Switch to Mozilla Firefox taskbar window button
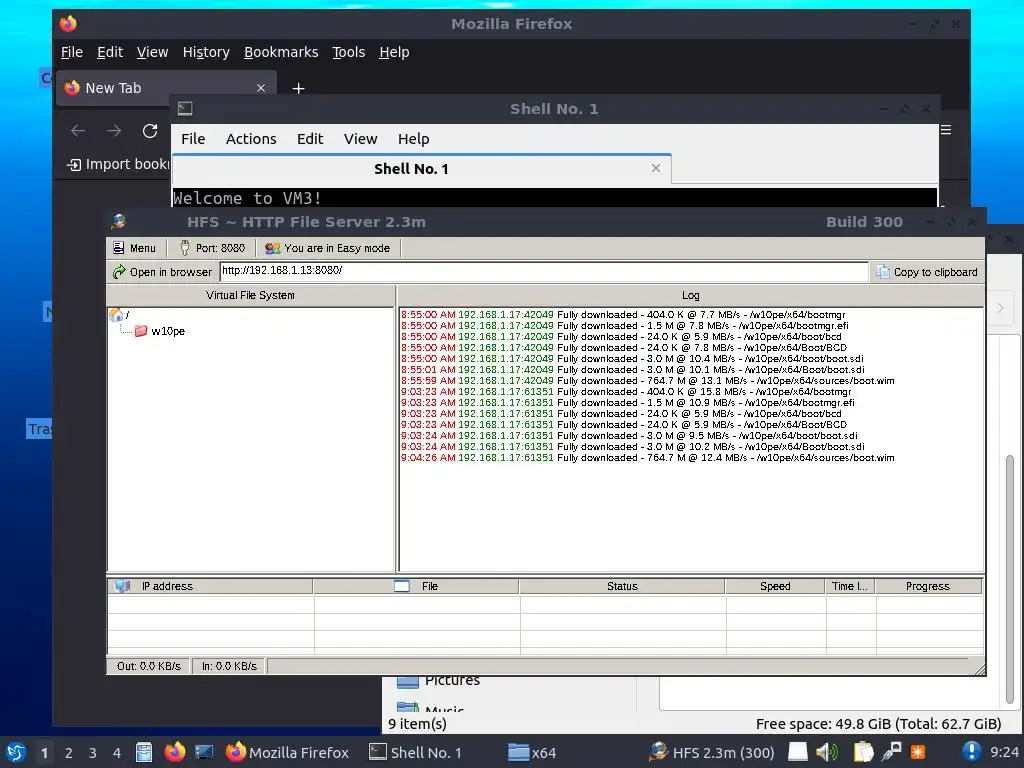Viewport: 1024px width, 768px height. 287,752
